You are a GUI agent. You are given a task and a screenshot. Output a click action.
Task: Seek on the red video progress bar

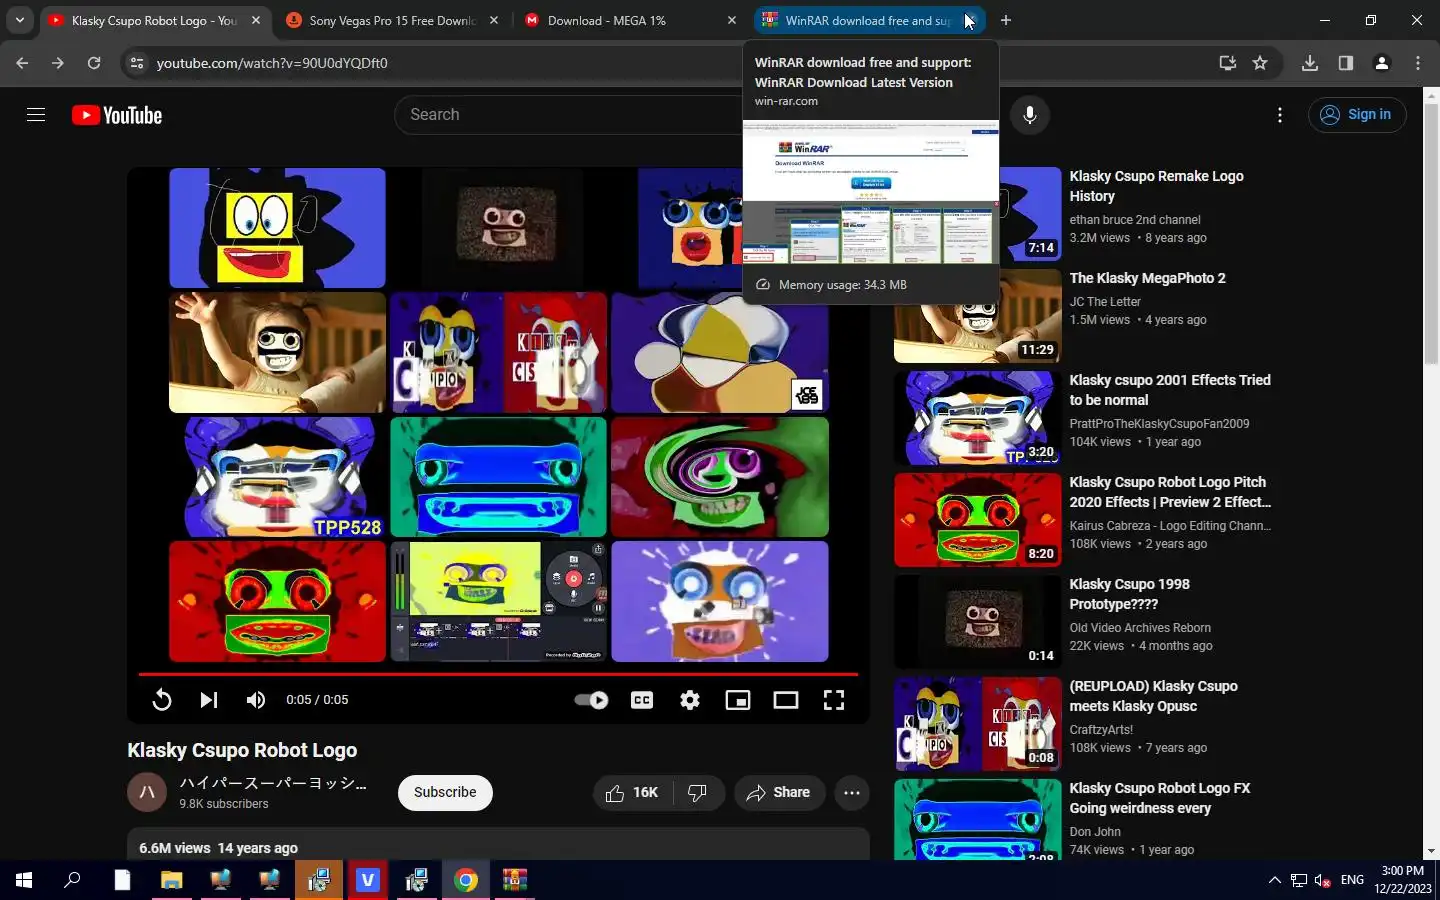click(498, 674)
